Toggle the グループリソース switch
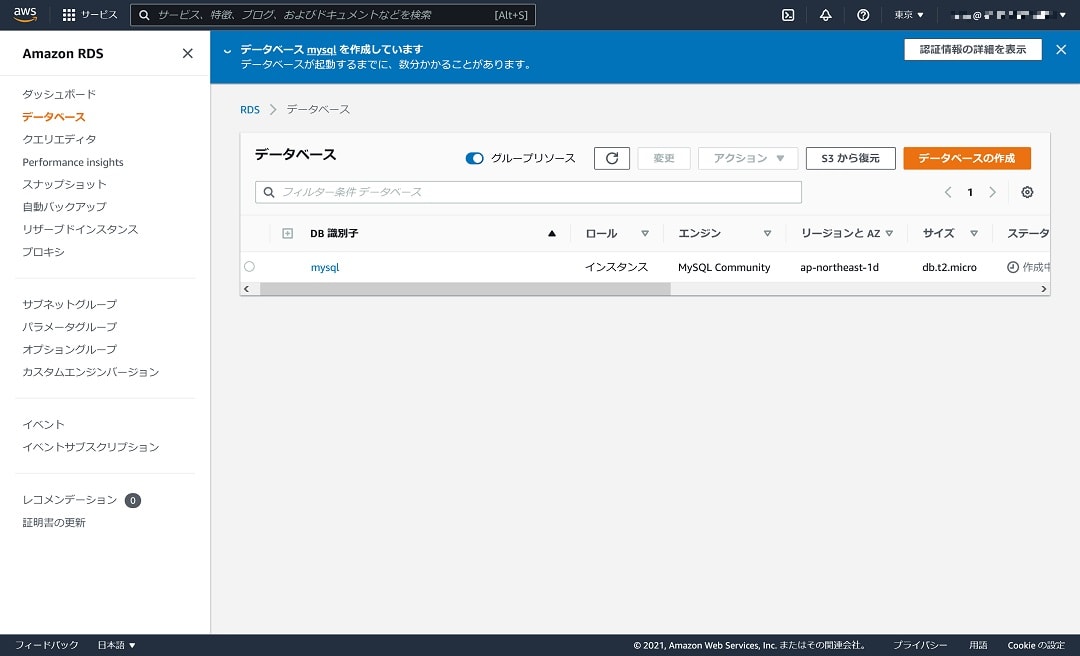Image resolution: width=1080 pixels, height=656 pixels. pos(475,158)
